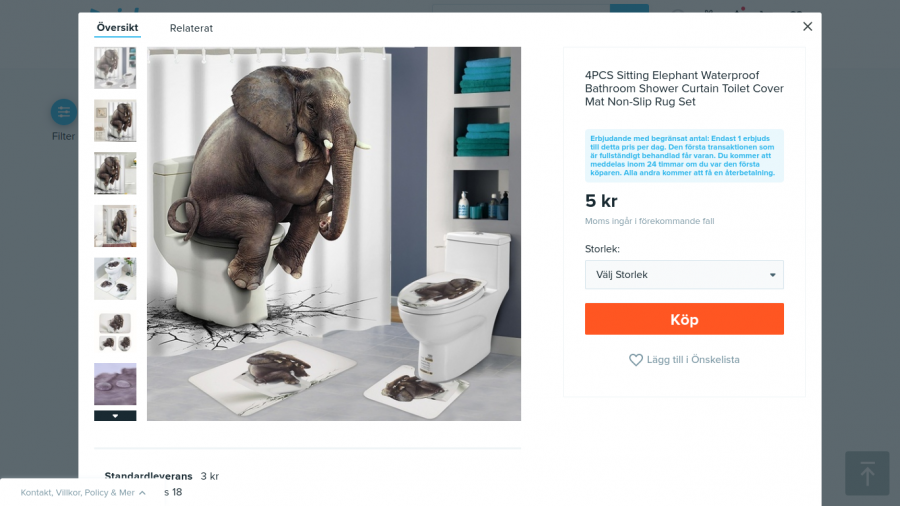This screenshot has width=900, height=506.
Task: Click the Filter icon behind the dialog
Action: tap(63, 113)
